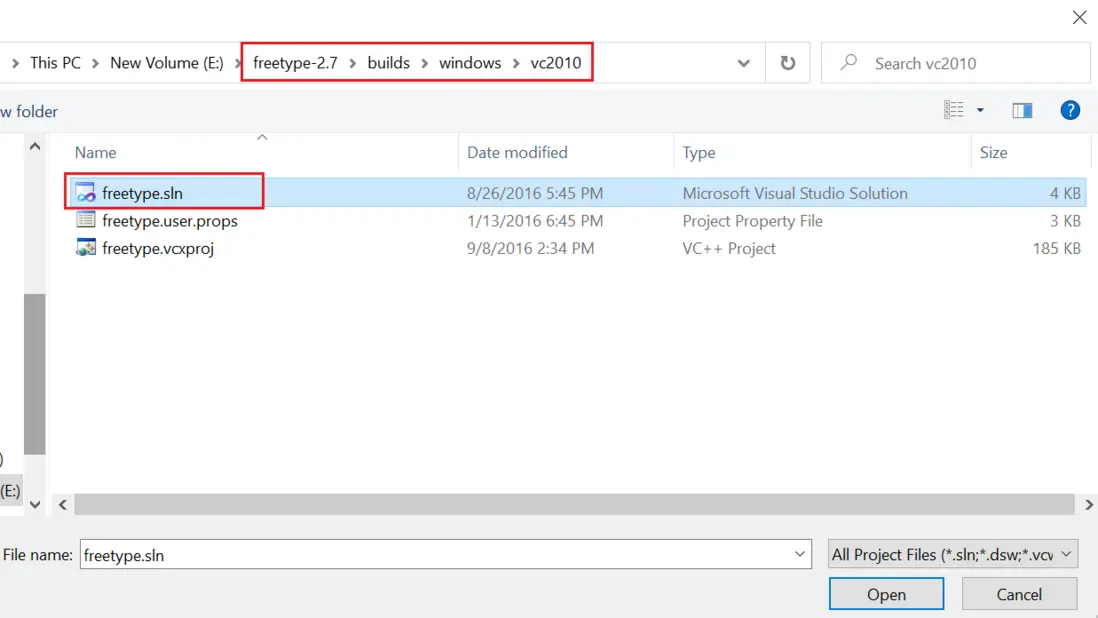The image size is (1098, 618).
Task: Select the freetype.sln file name
Action: (x=142, y=193)
